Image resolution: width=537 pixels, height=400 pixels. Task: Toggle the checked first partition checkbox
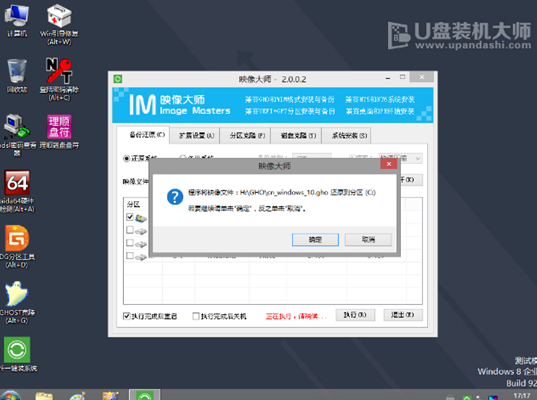click(129, 217)
